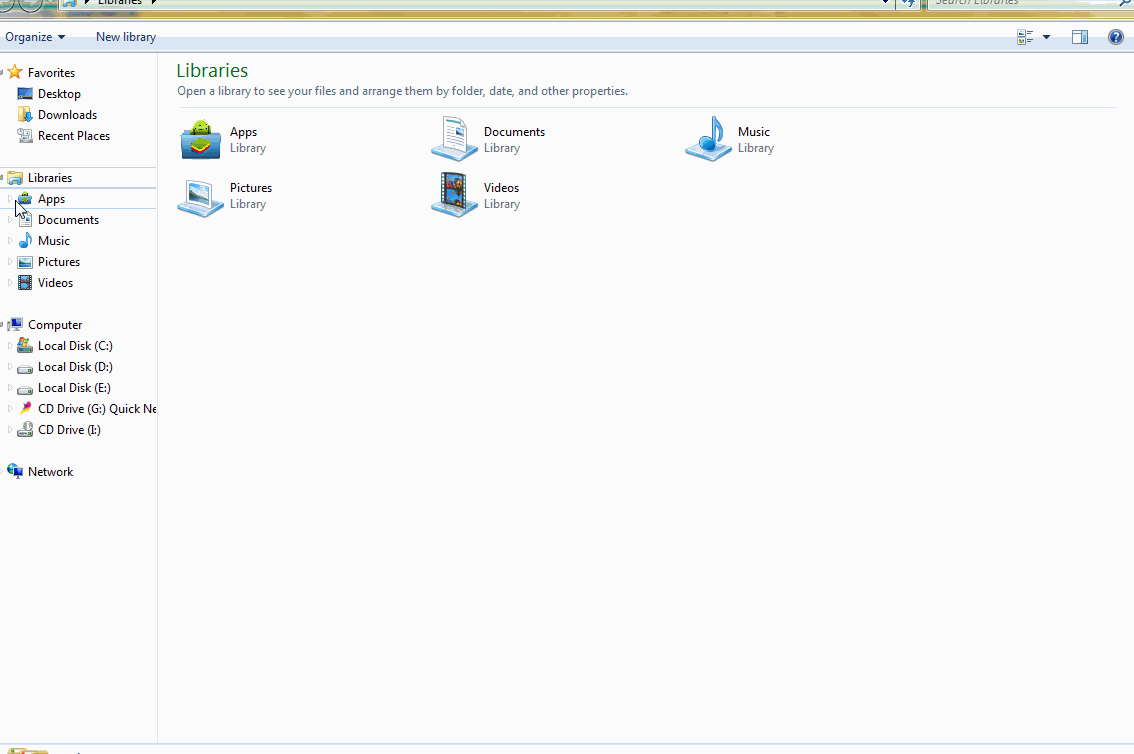Expand the Local Disk (D:) node

(x=10, y=367)
